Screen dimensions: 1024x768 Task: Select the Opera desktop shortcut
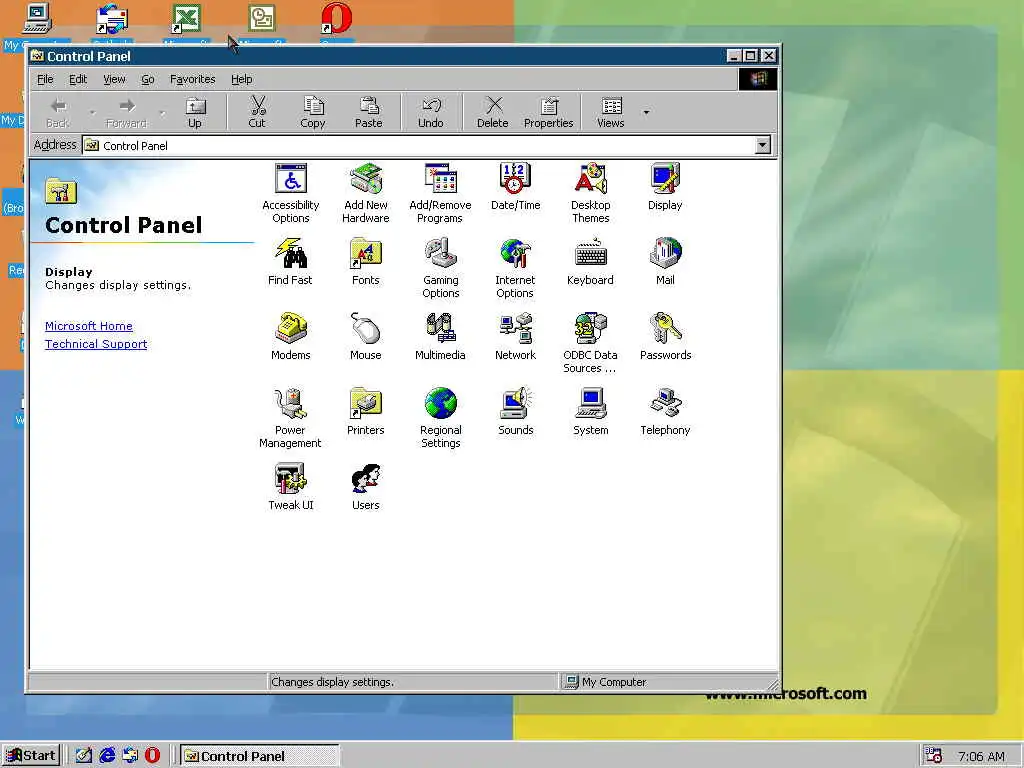tap(336, 25)
